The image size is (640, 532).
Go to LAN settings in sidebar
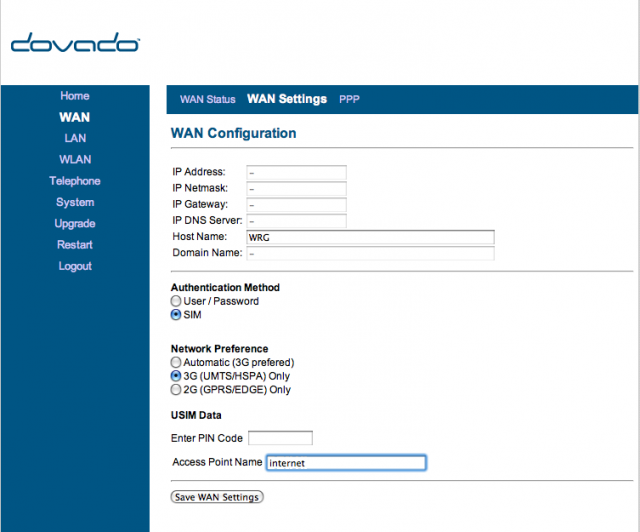[75, 138]
